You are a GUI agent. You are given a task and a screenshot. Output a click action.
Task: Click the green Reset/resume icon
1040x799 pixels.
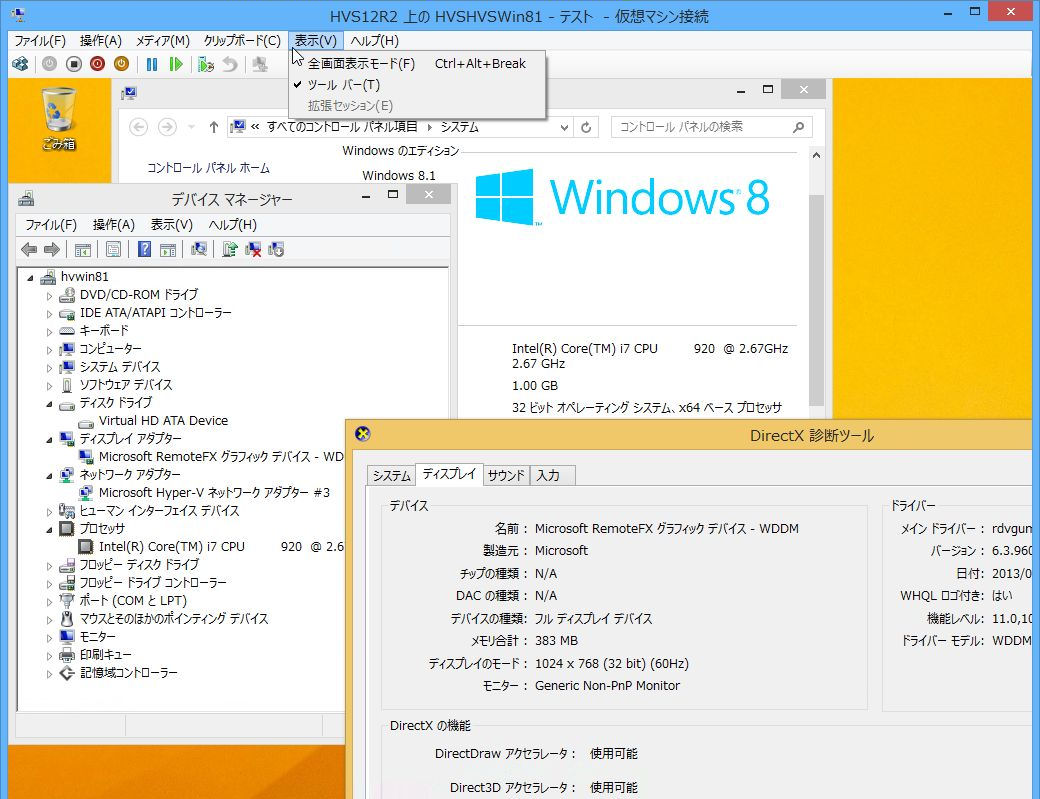coord(176,64)
